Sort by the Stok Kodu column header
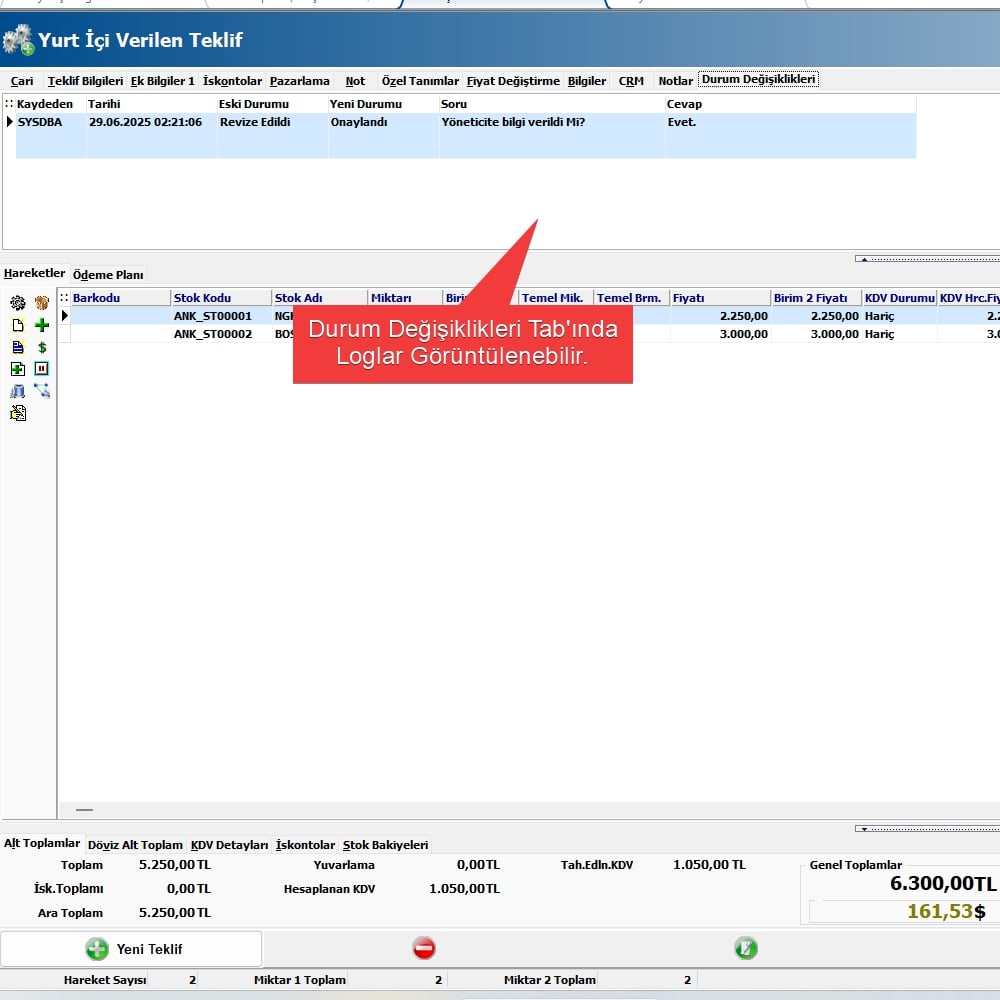 tap(220, 298)
